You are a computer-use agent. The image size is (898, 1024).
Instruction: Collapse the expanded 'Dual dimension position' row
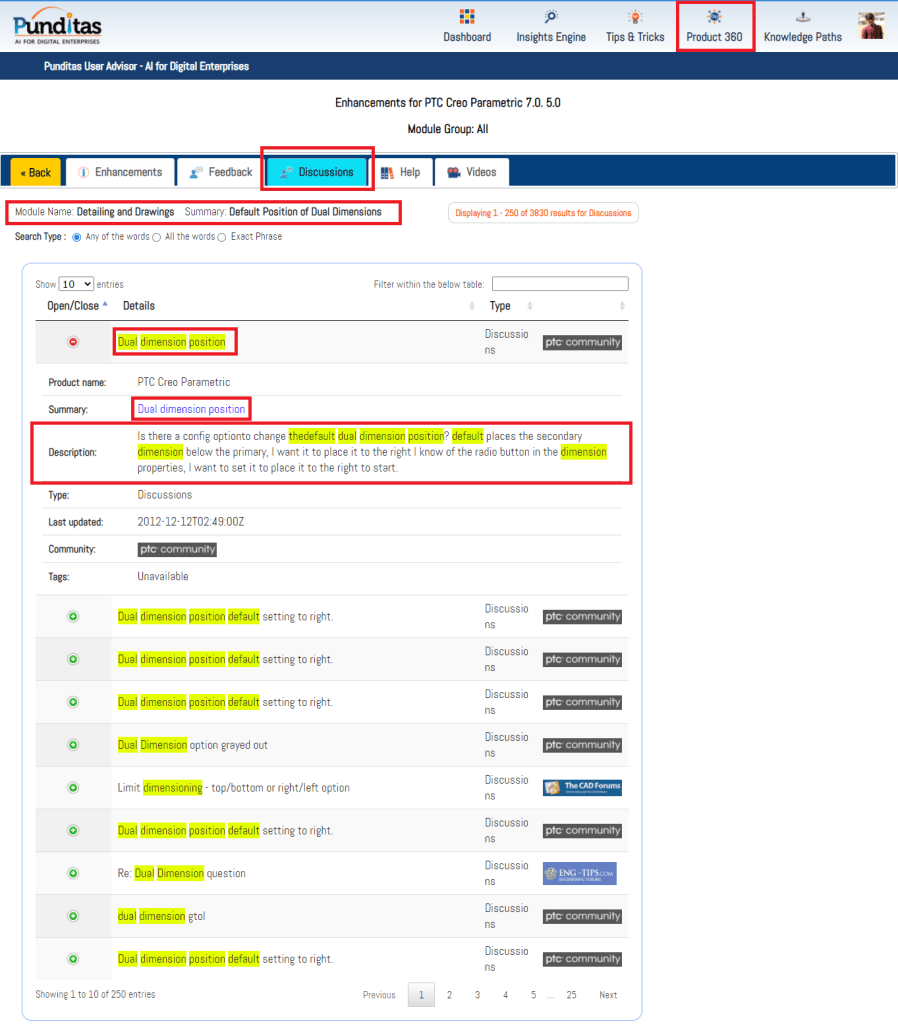click(73, 342)
